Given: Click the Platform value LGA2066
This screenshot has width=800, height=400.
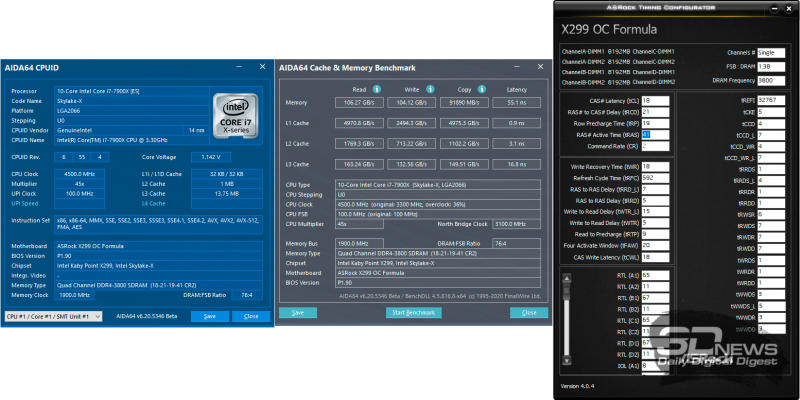Looking at the screenshot, I should tap(132, 111).
